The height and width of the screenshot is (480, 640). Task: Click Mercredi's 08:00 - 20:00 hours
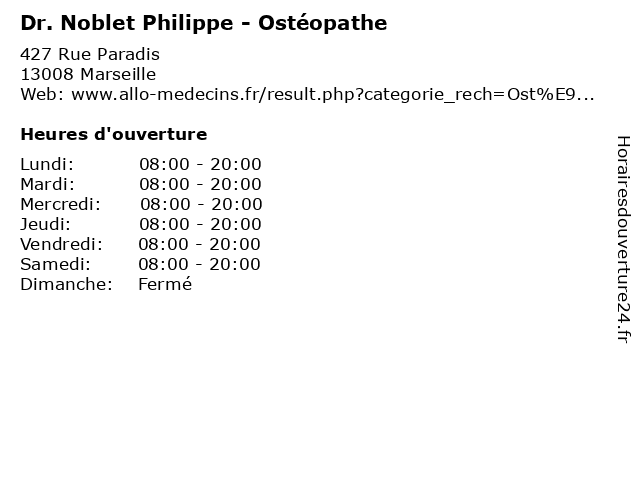coord(201,204)
